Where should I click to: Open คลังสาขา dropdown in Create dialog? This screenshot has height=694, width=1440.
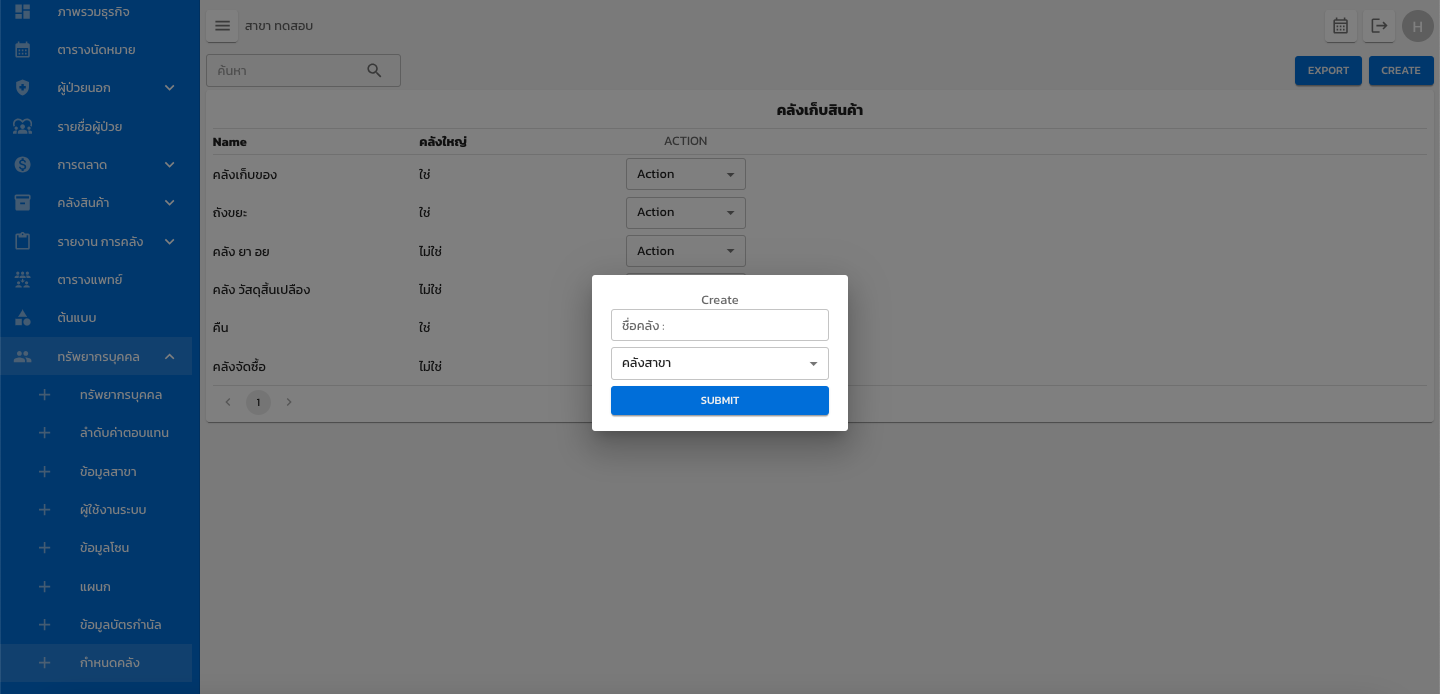click(720, 363)
